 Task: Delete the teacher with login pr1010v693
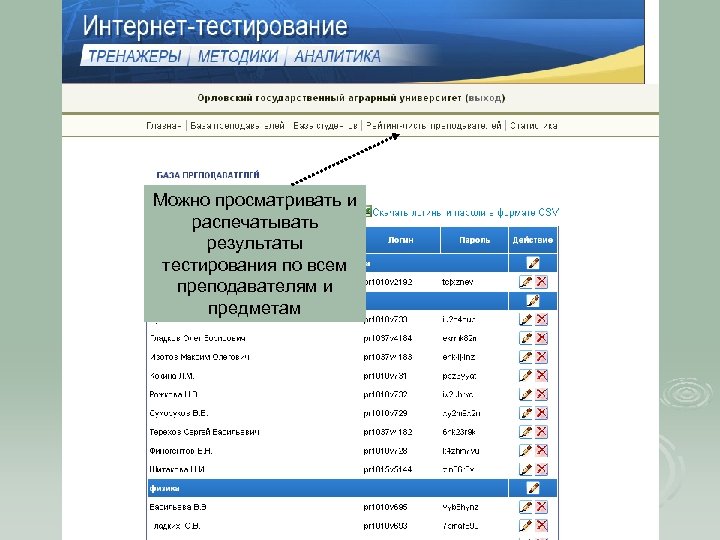[x=542, y=526]
